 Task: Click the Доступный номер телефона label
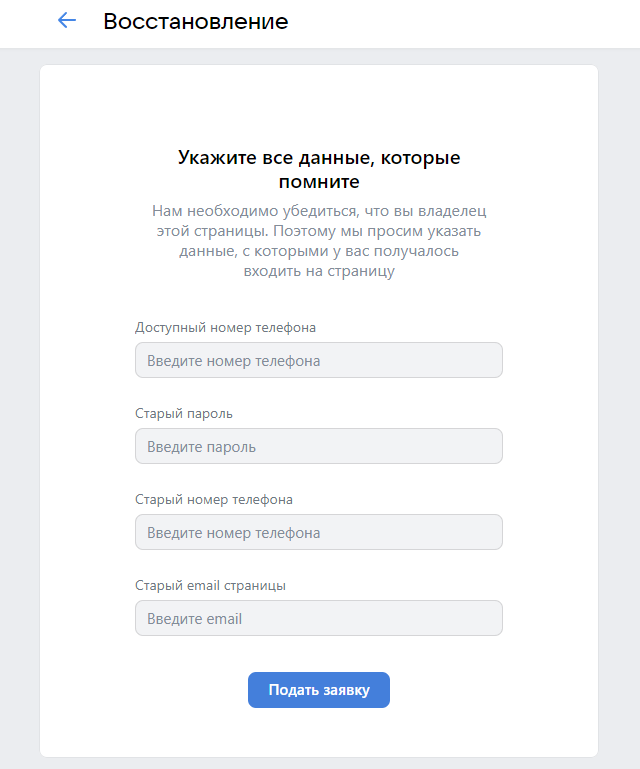coord(225,327)
